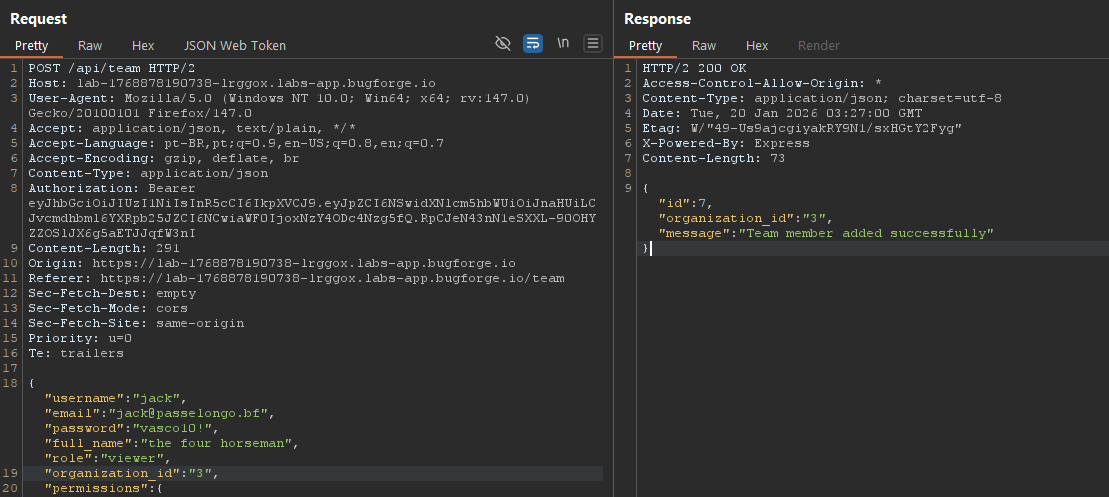The height and width of the screenshot is (497, 1109).
Task: Click the request "organization_id":"3" line
Action: [132, 473]
